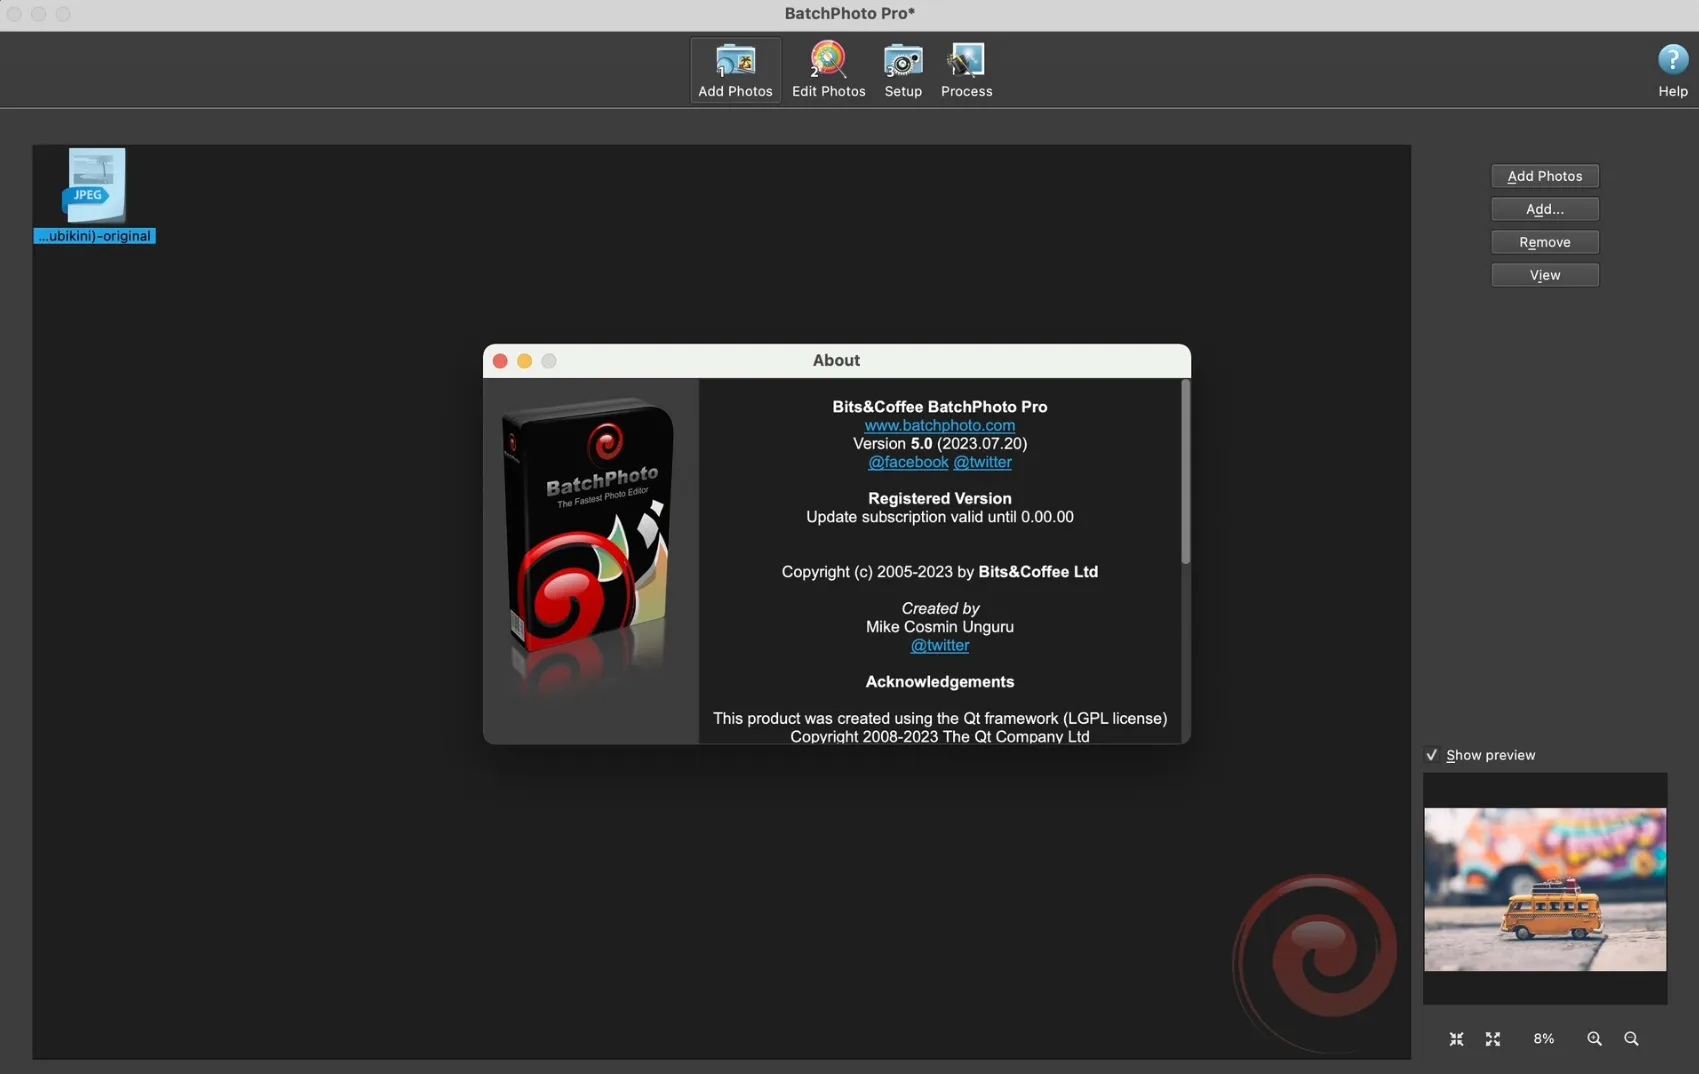This screenshot has width=1699, height=1074.
Task: Open the Add Photos step in the top toolbar
Action: tap(735, 70)
